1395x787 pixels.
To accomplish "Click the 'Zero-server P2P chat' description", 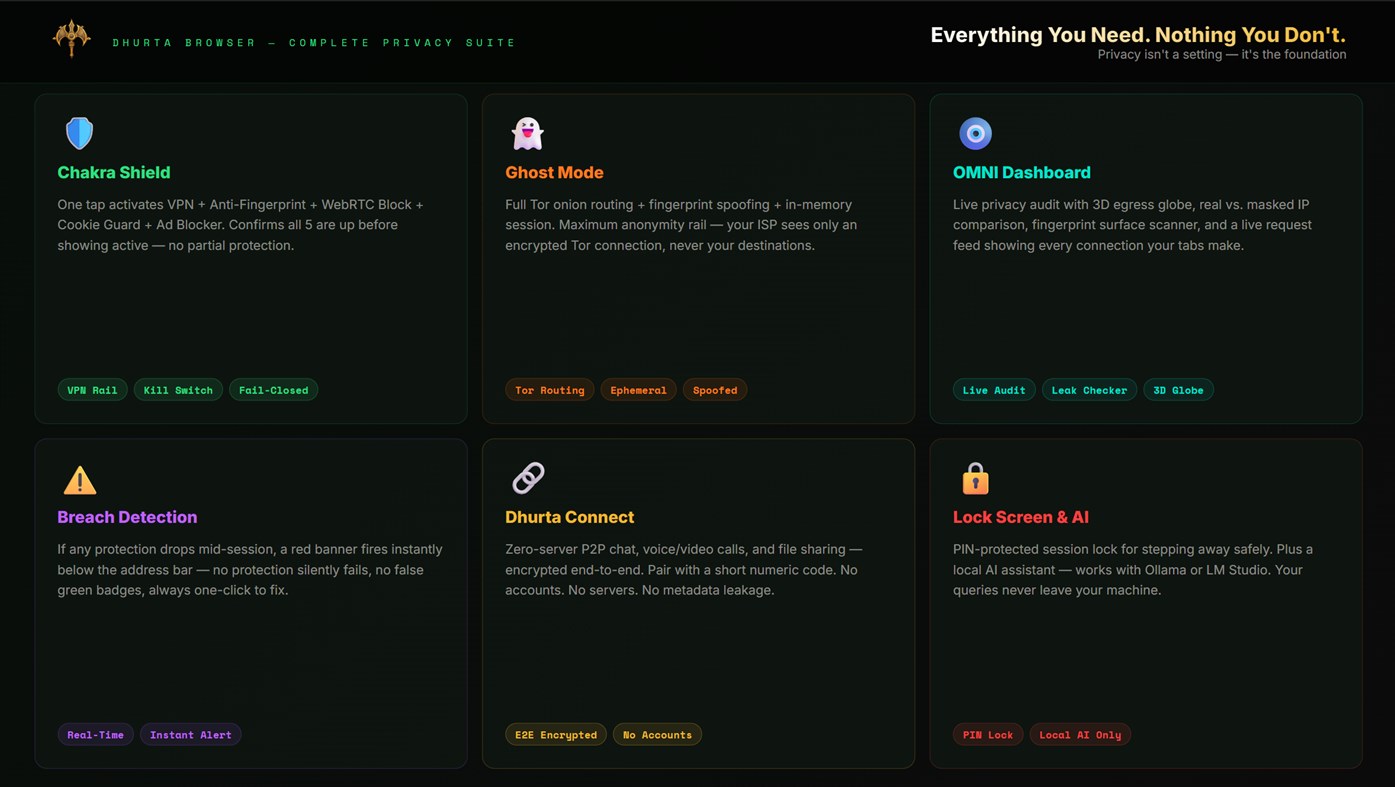I will (684, 570).
